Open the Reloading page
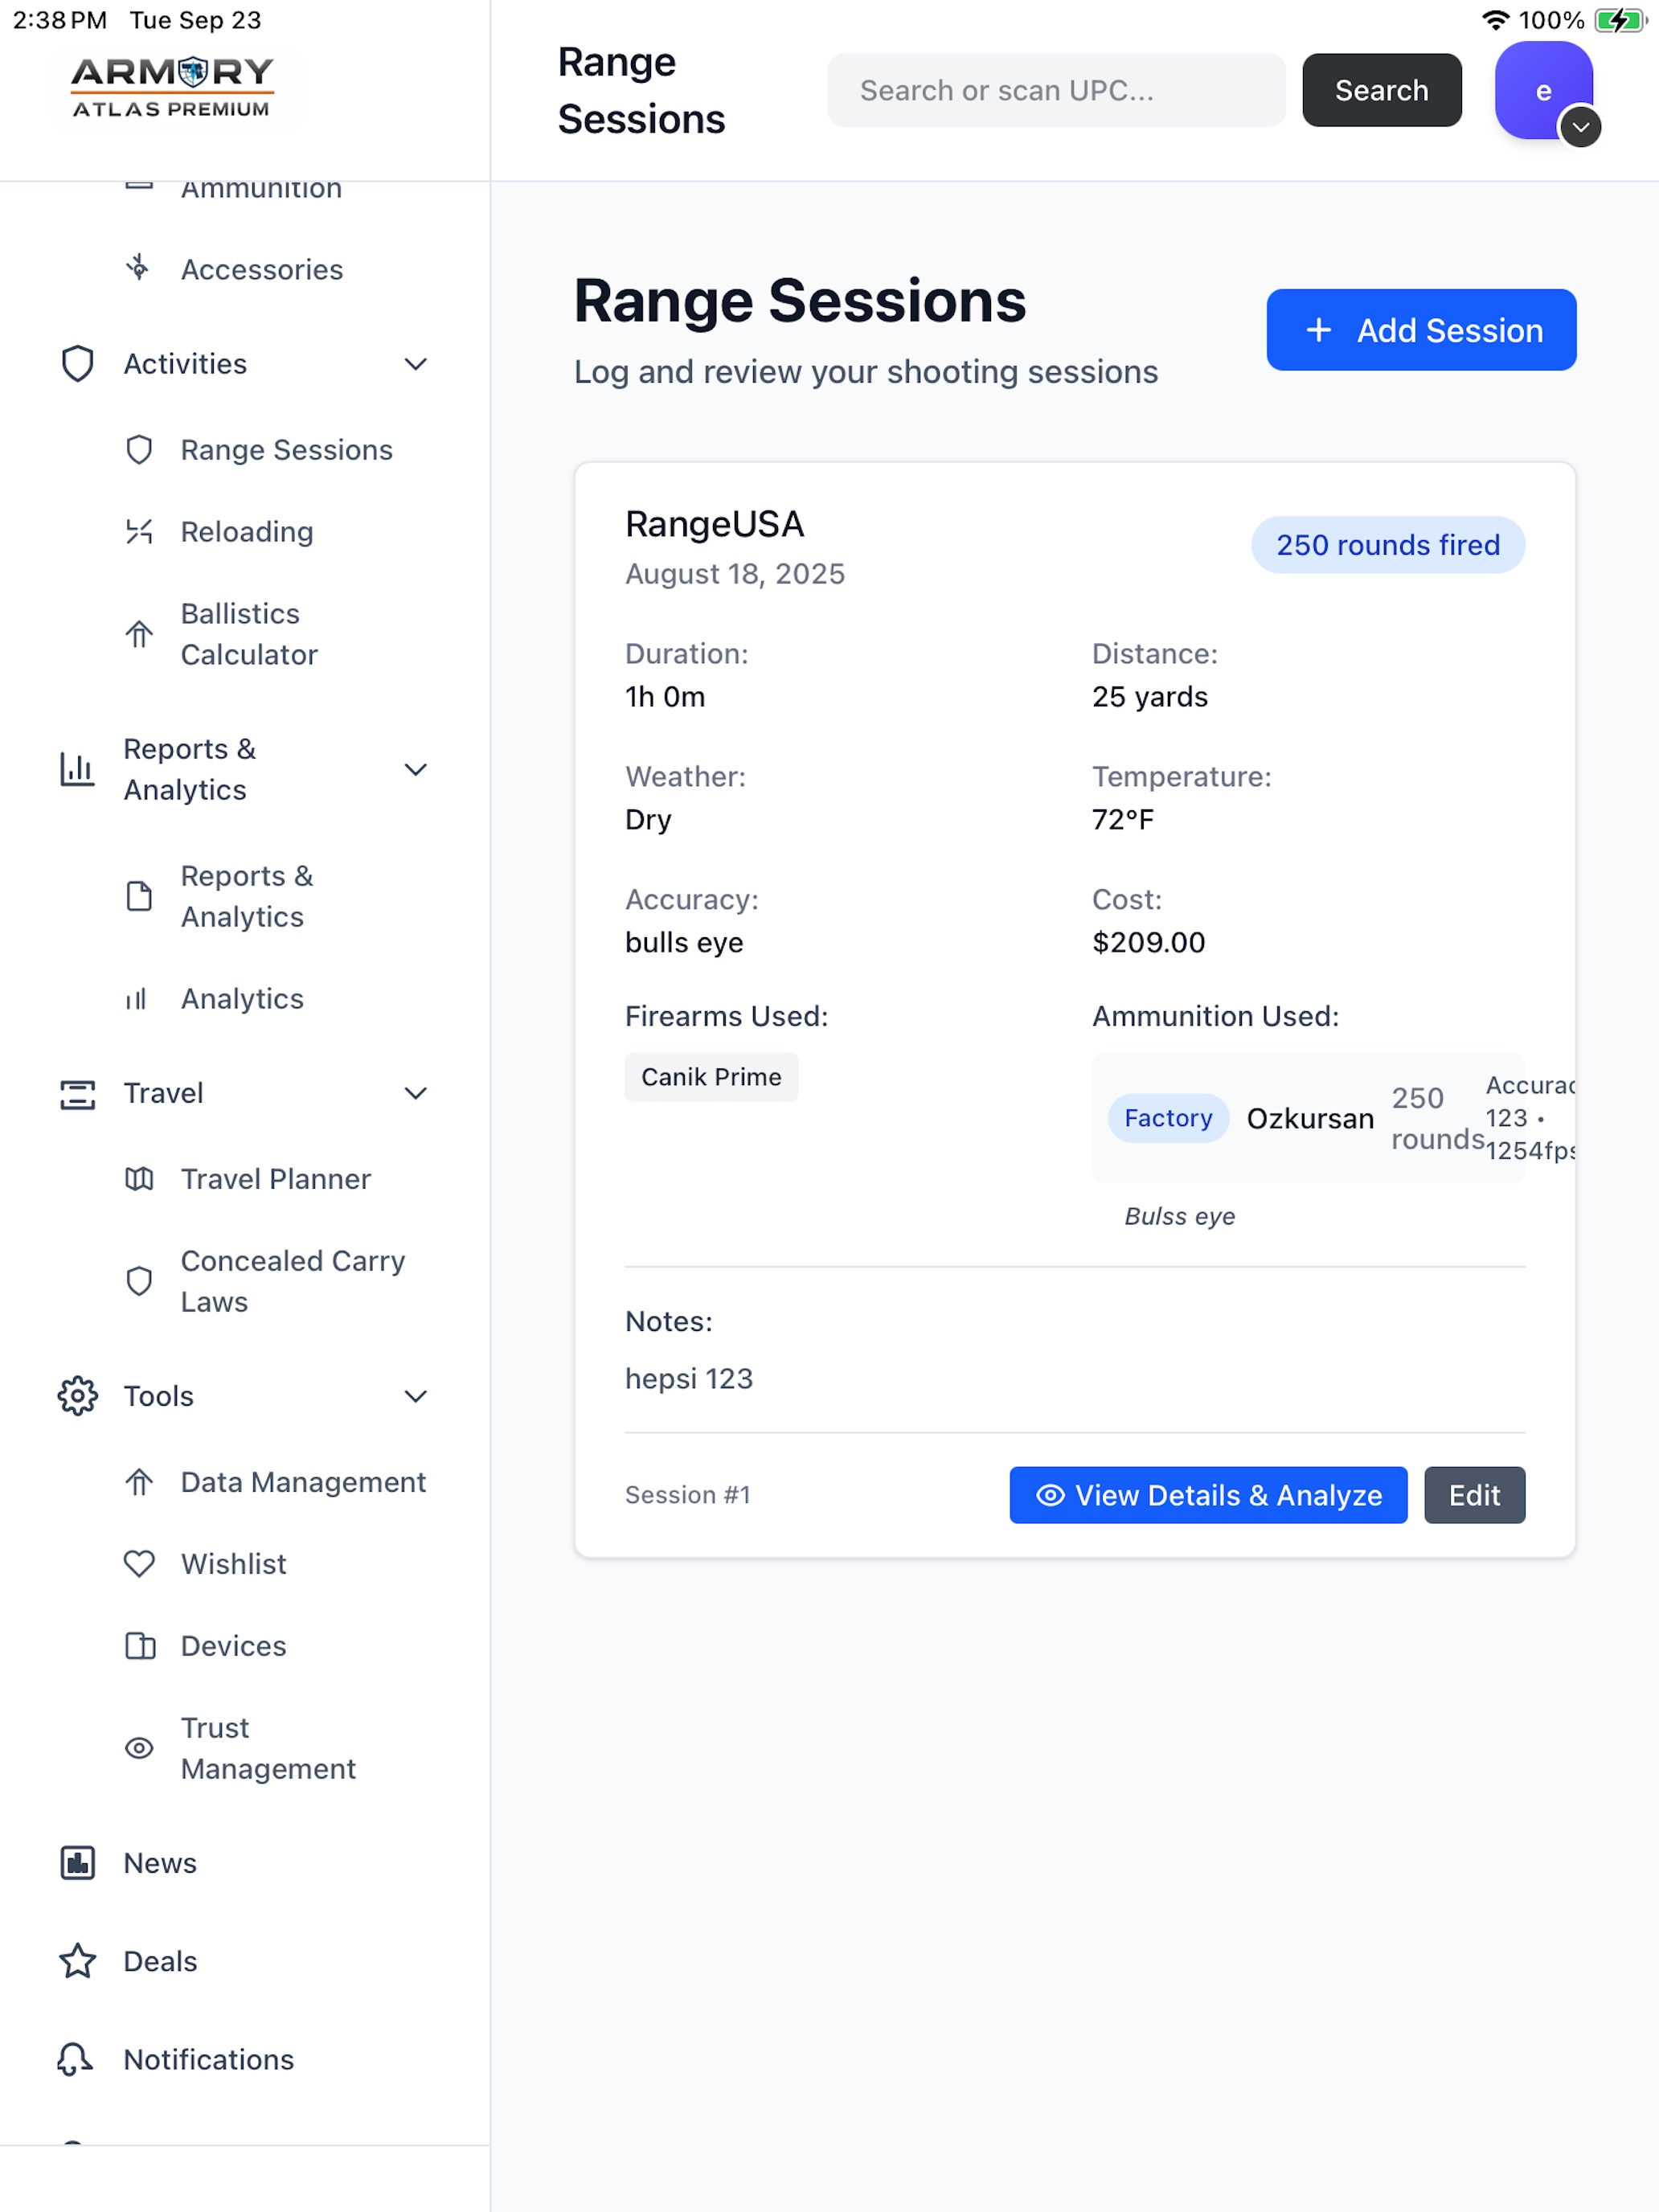 247,532
